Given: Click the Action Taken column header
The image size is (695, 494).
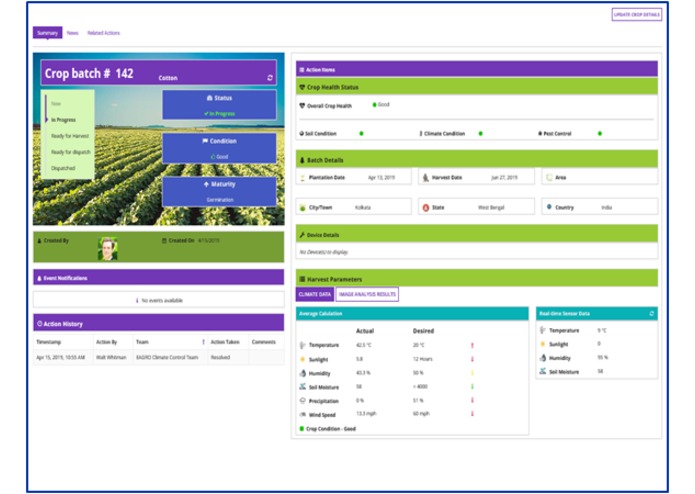Looking at the screenshot, I should (225, 342).
